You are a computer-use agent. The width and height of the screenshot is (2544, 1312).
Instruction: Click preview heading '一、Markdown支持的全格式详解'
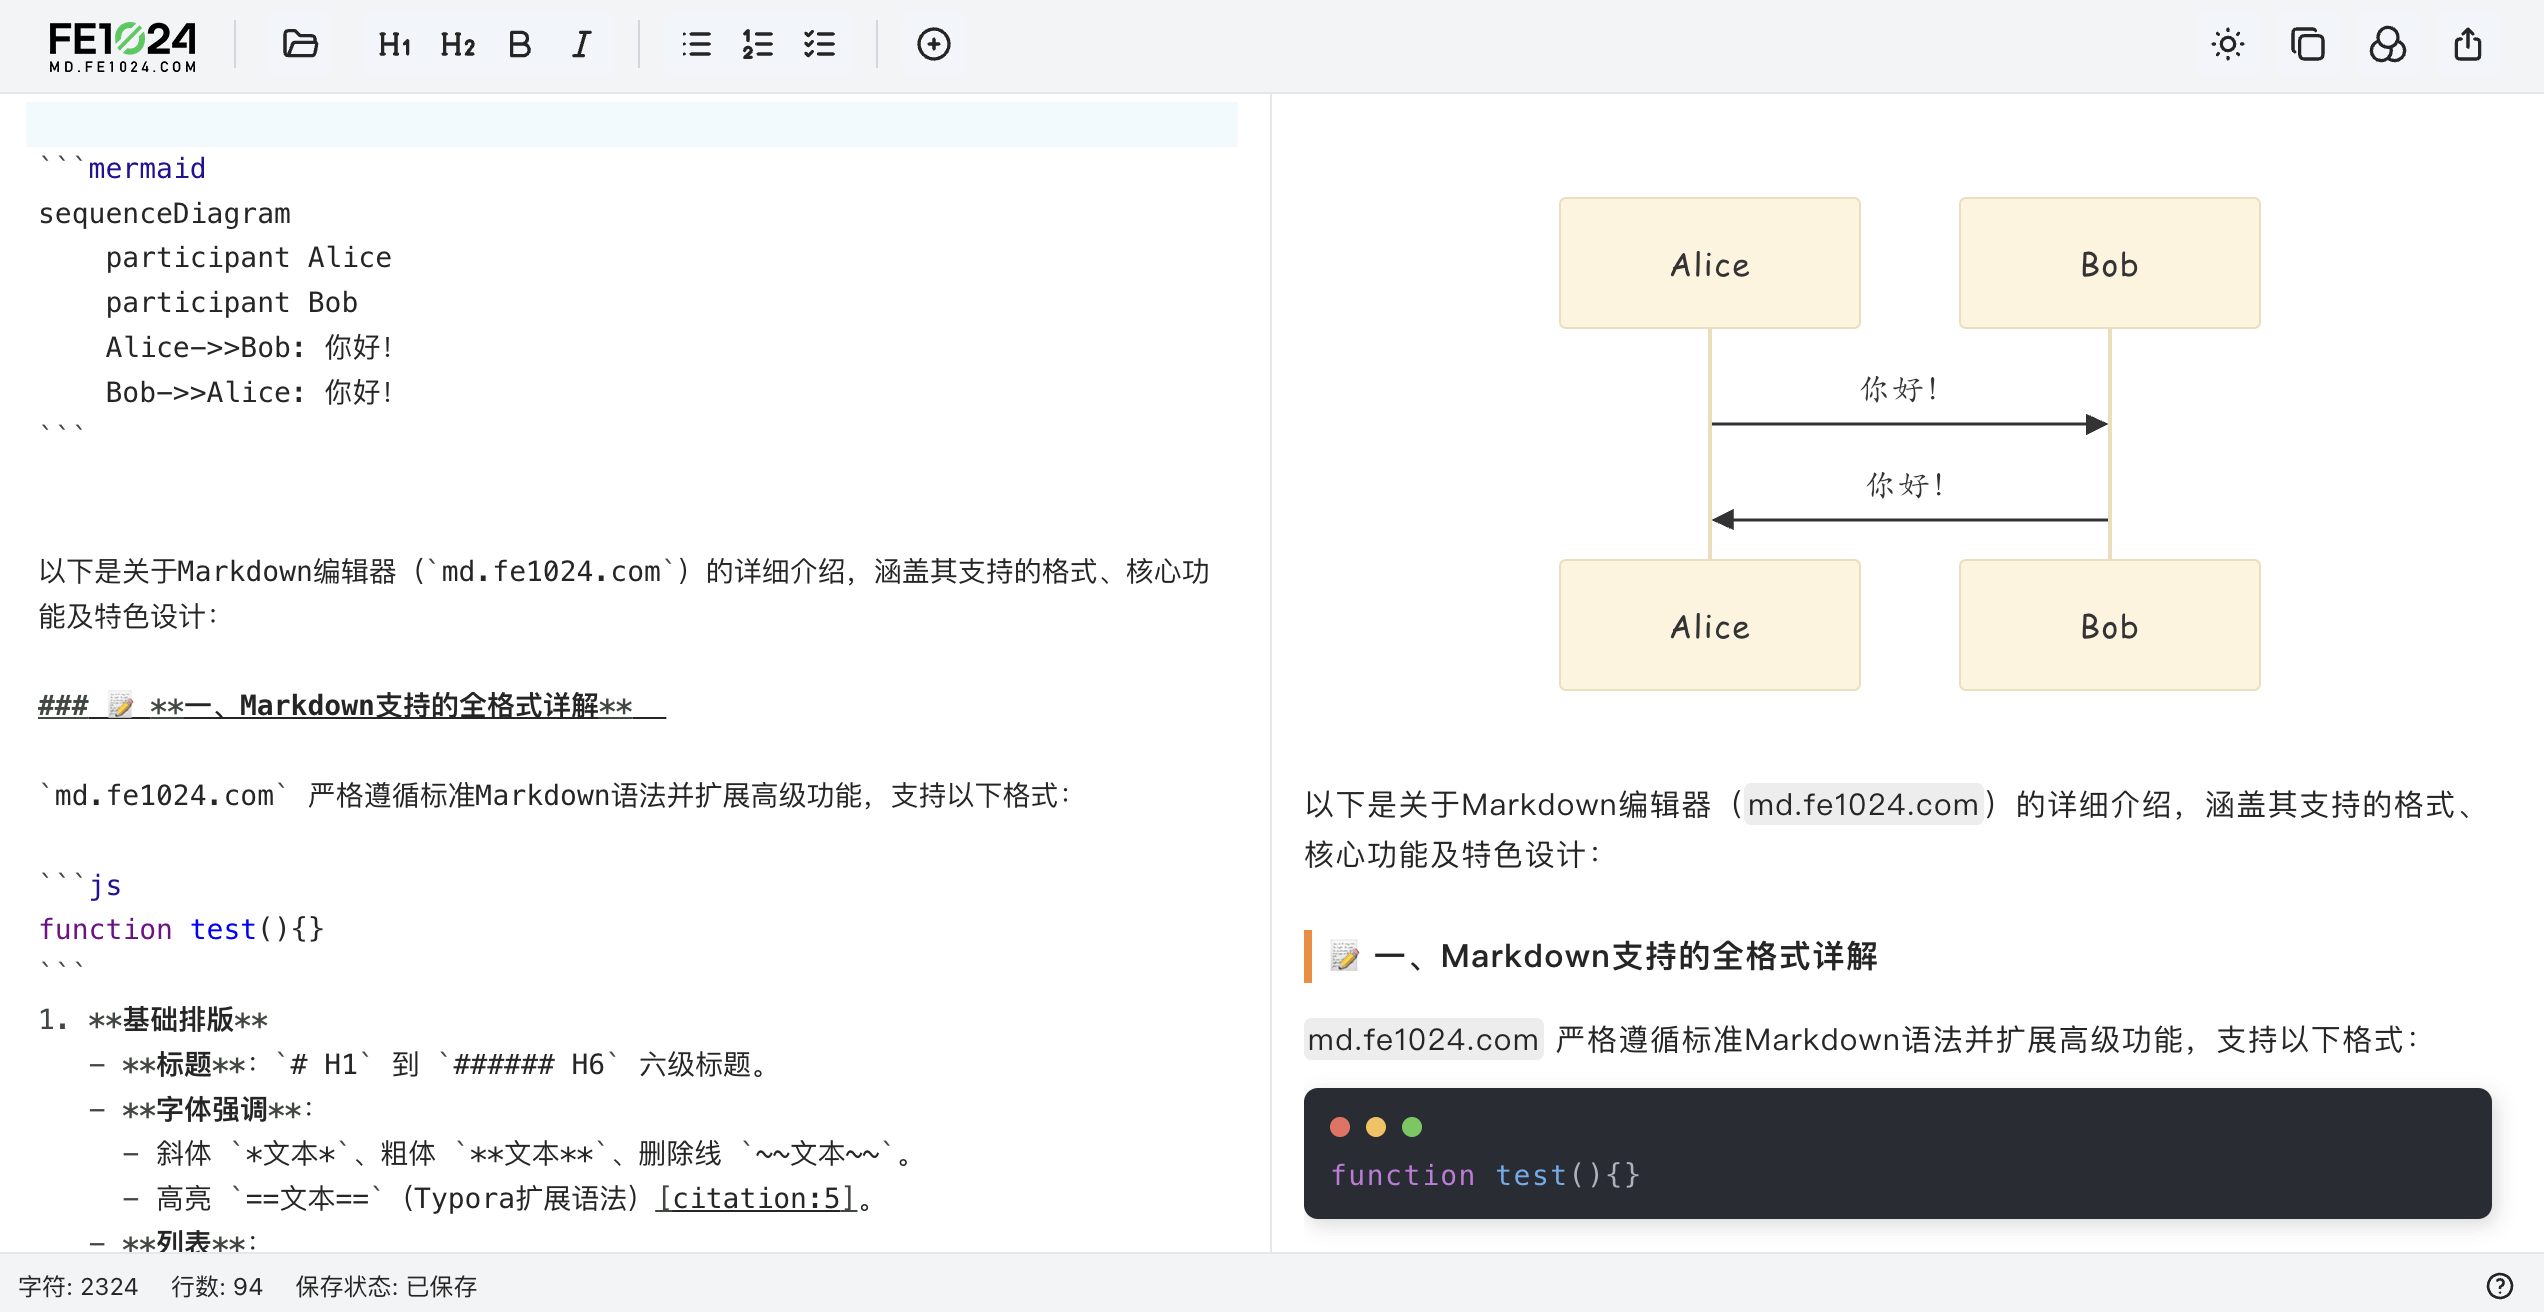tap(1625, 956)
